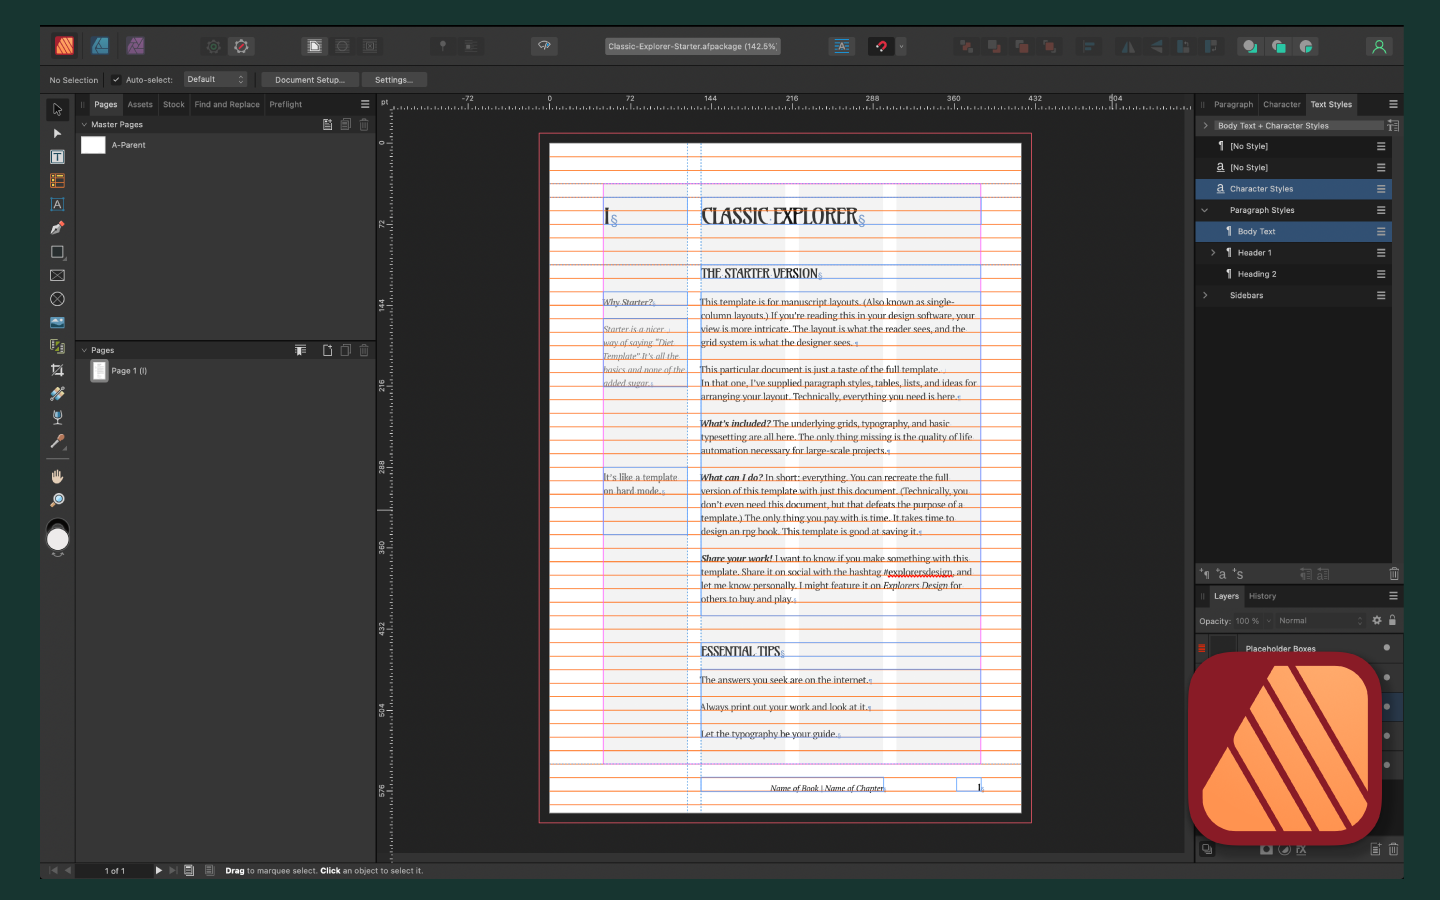Viewport: 1440px width, 900px height.
Task: Select the Picture Frame Rectangle tool
Action: point(57,276)
